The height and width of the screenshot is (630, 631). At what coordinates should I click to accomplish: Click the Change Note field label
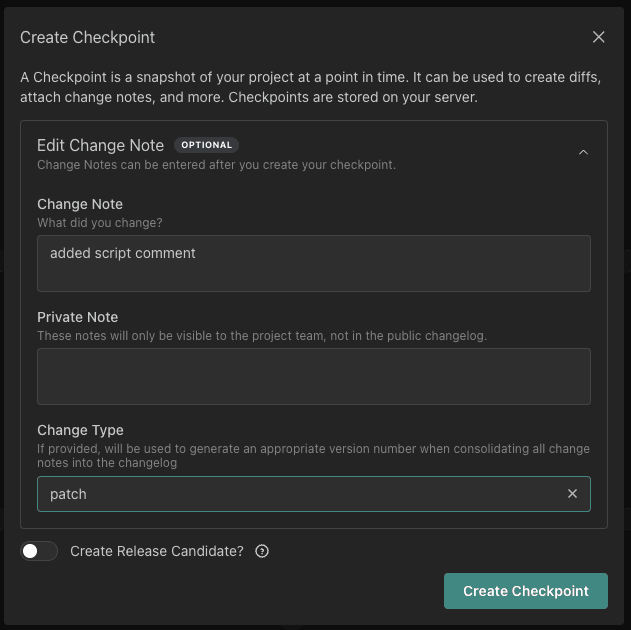(x=80, y=204)
